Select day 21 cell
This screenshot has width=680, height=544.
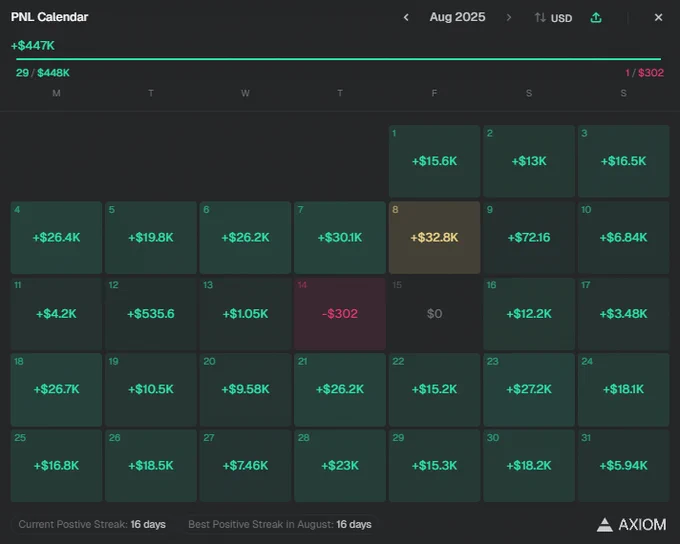coord(340,390)
